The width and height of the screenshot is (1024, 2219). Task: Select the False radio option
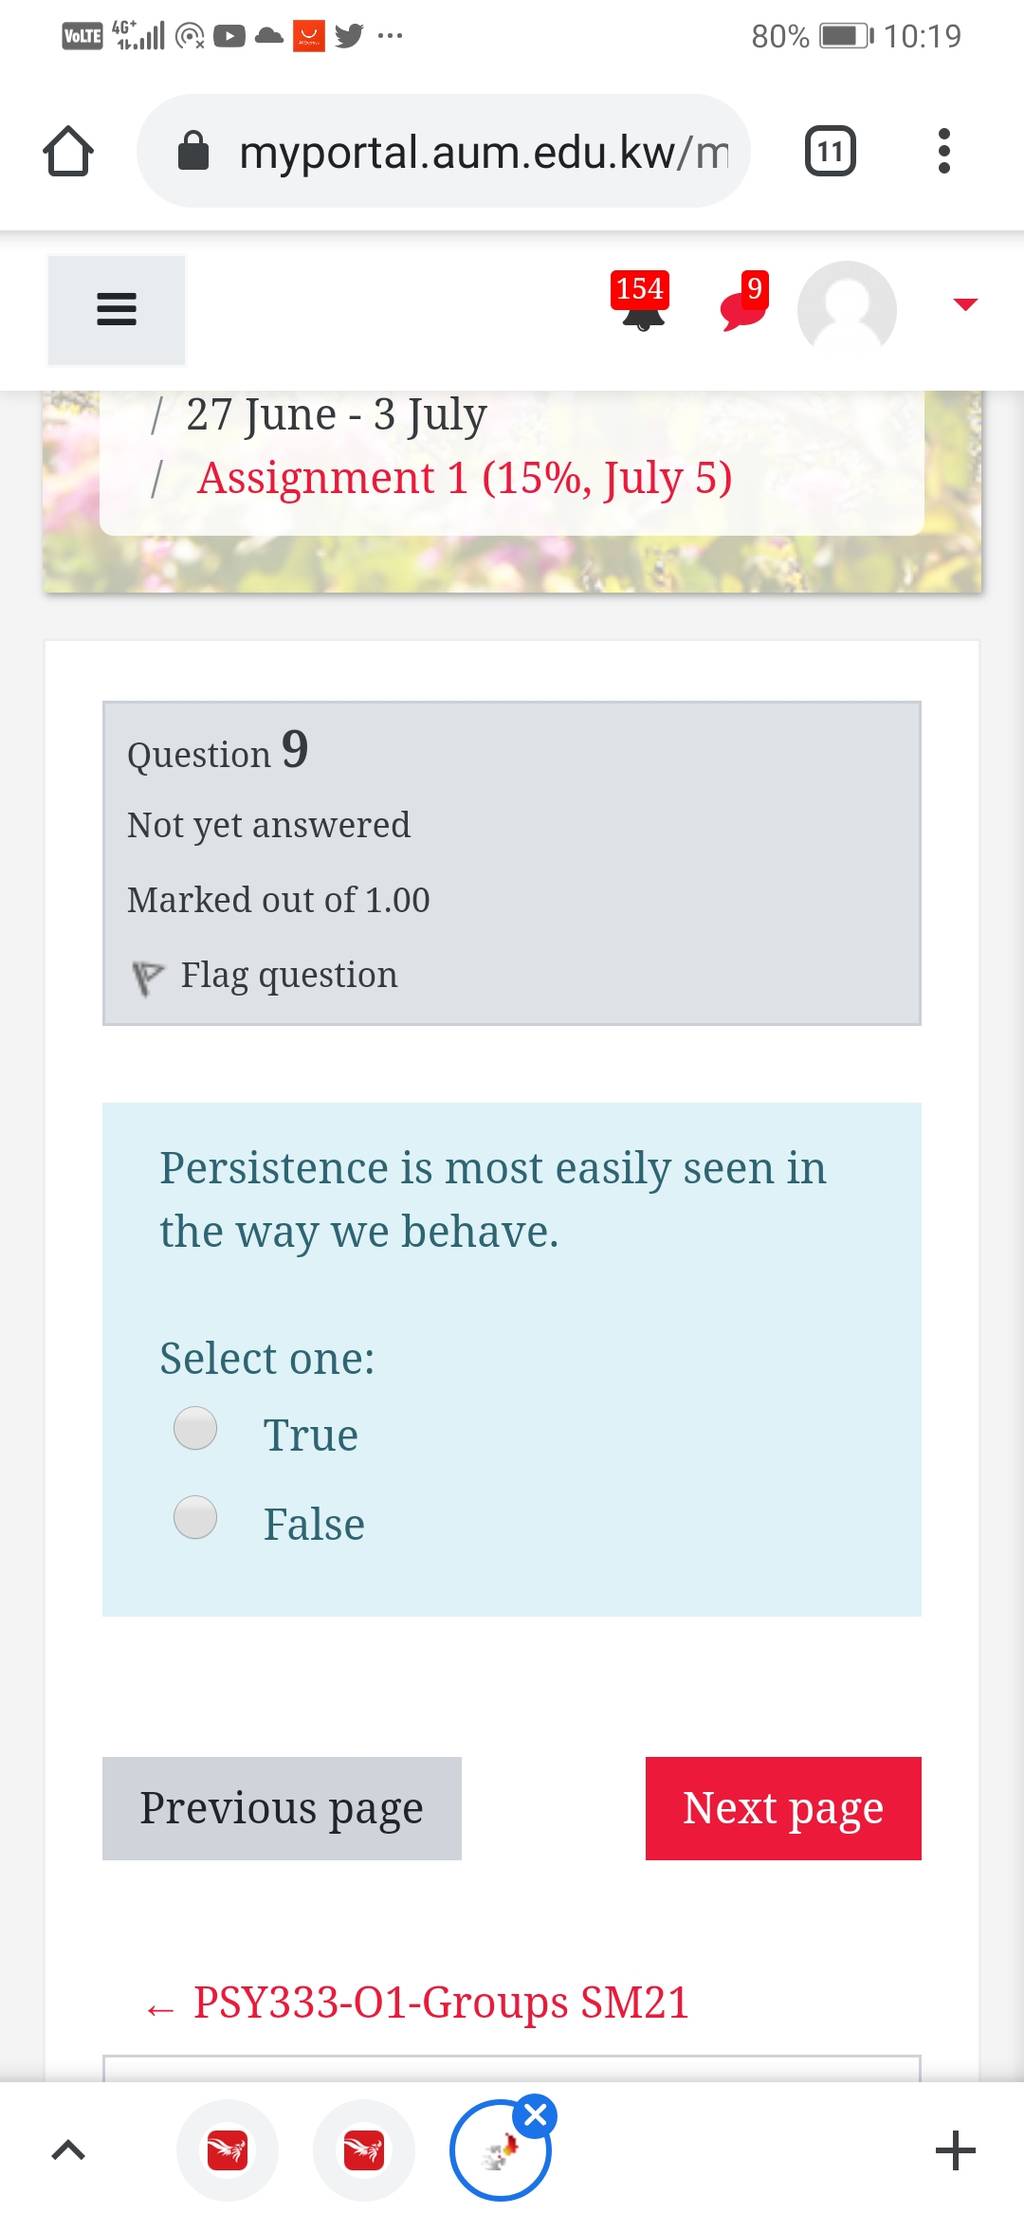[x=195, y=1517]
